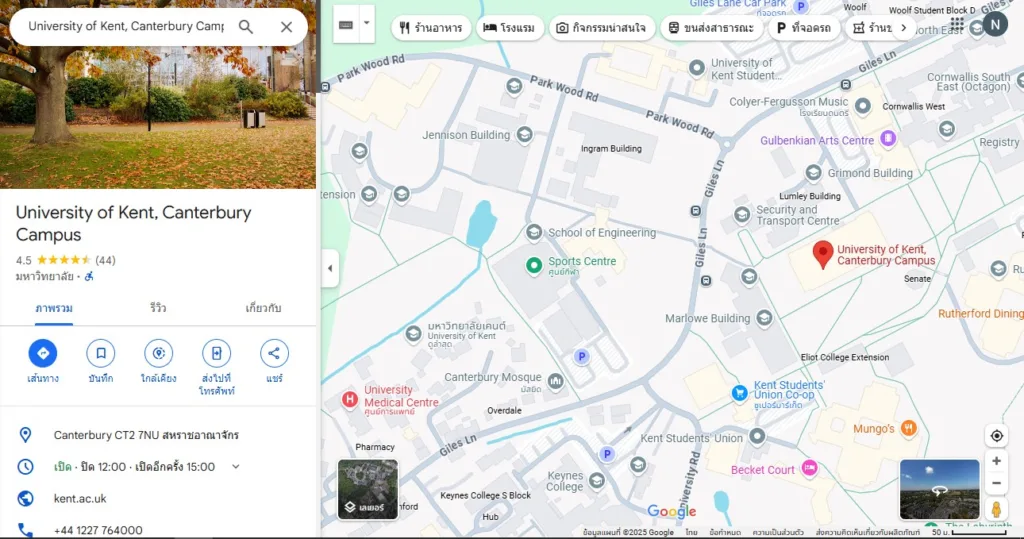Expand the opening hours chevron
The image size is (1024, 539).
pyautogui.click(x=236, y=467)
